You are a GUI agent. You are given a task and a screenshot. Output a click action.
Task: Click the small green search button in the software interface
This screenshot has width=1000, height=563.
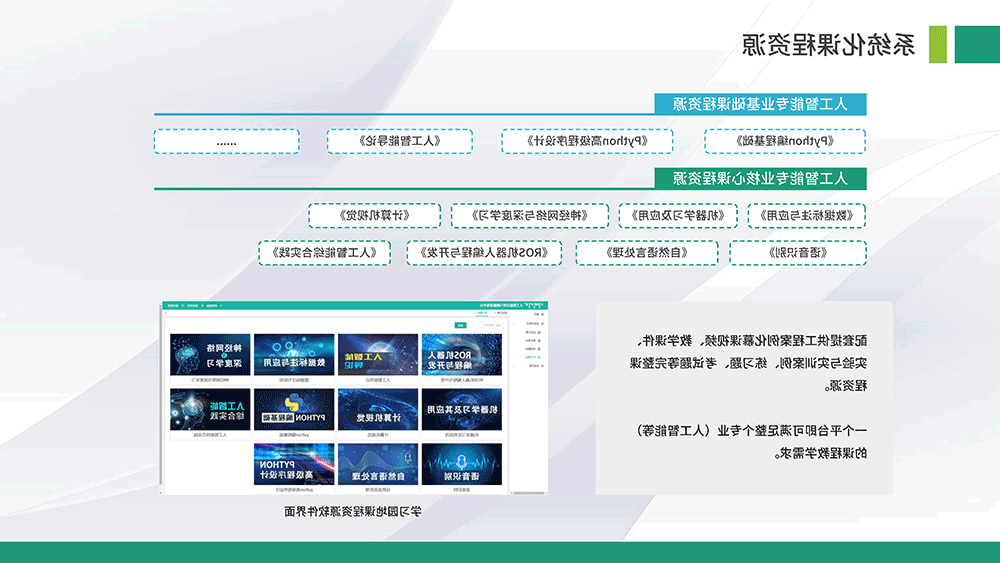click(x=460, y=325)
